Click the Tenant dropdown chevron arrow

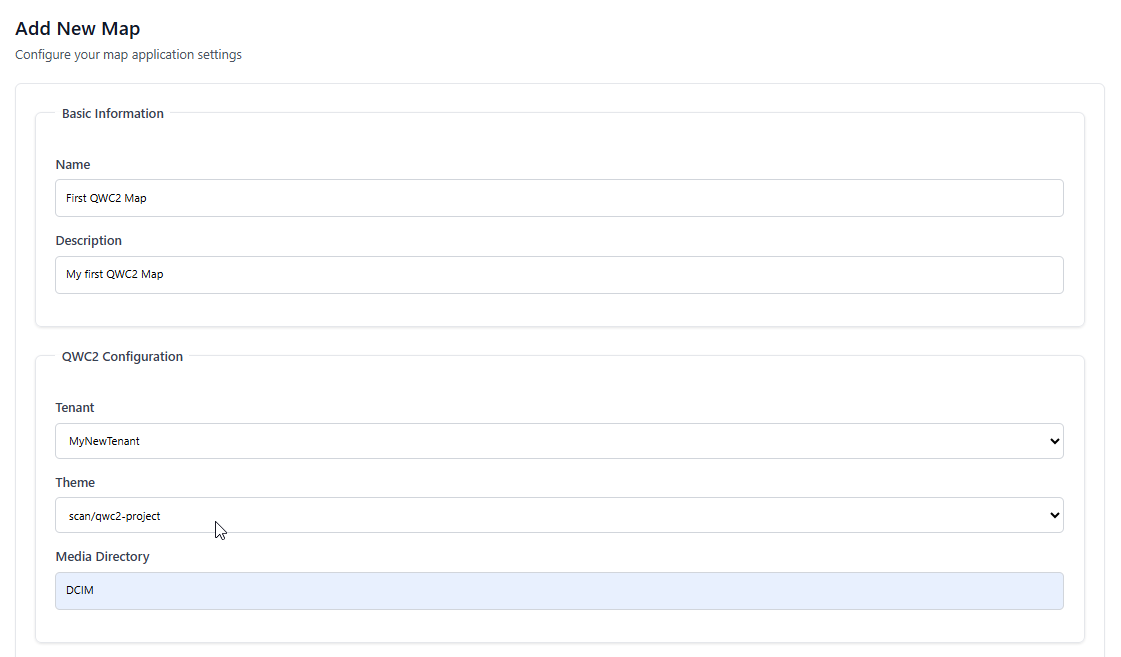coord(1053,441)
